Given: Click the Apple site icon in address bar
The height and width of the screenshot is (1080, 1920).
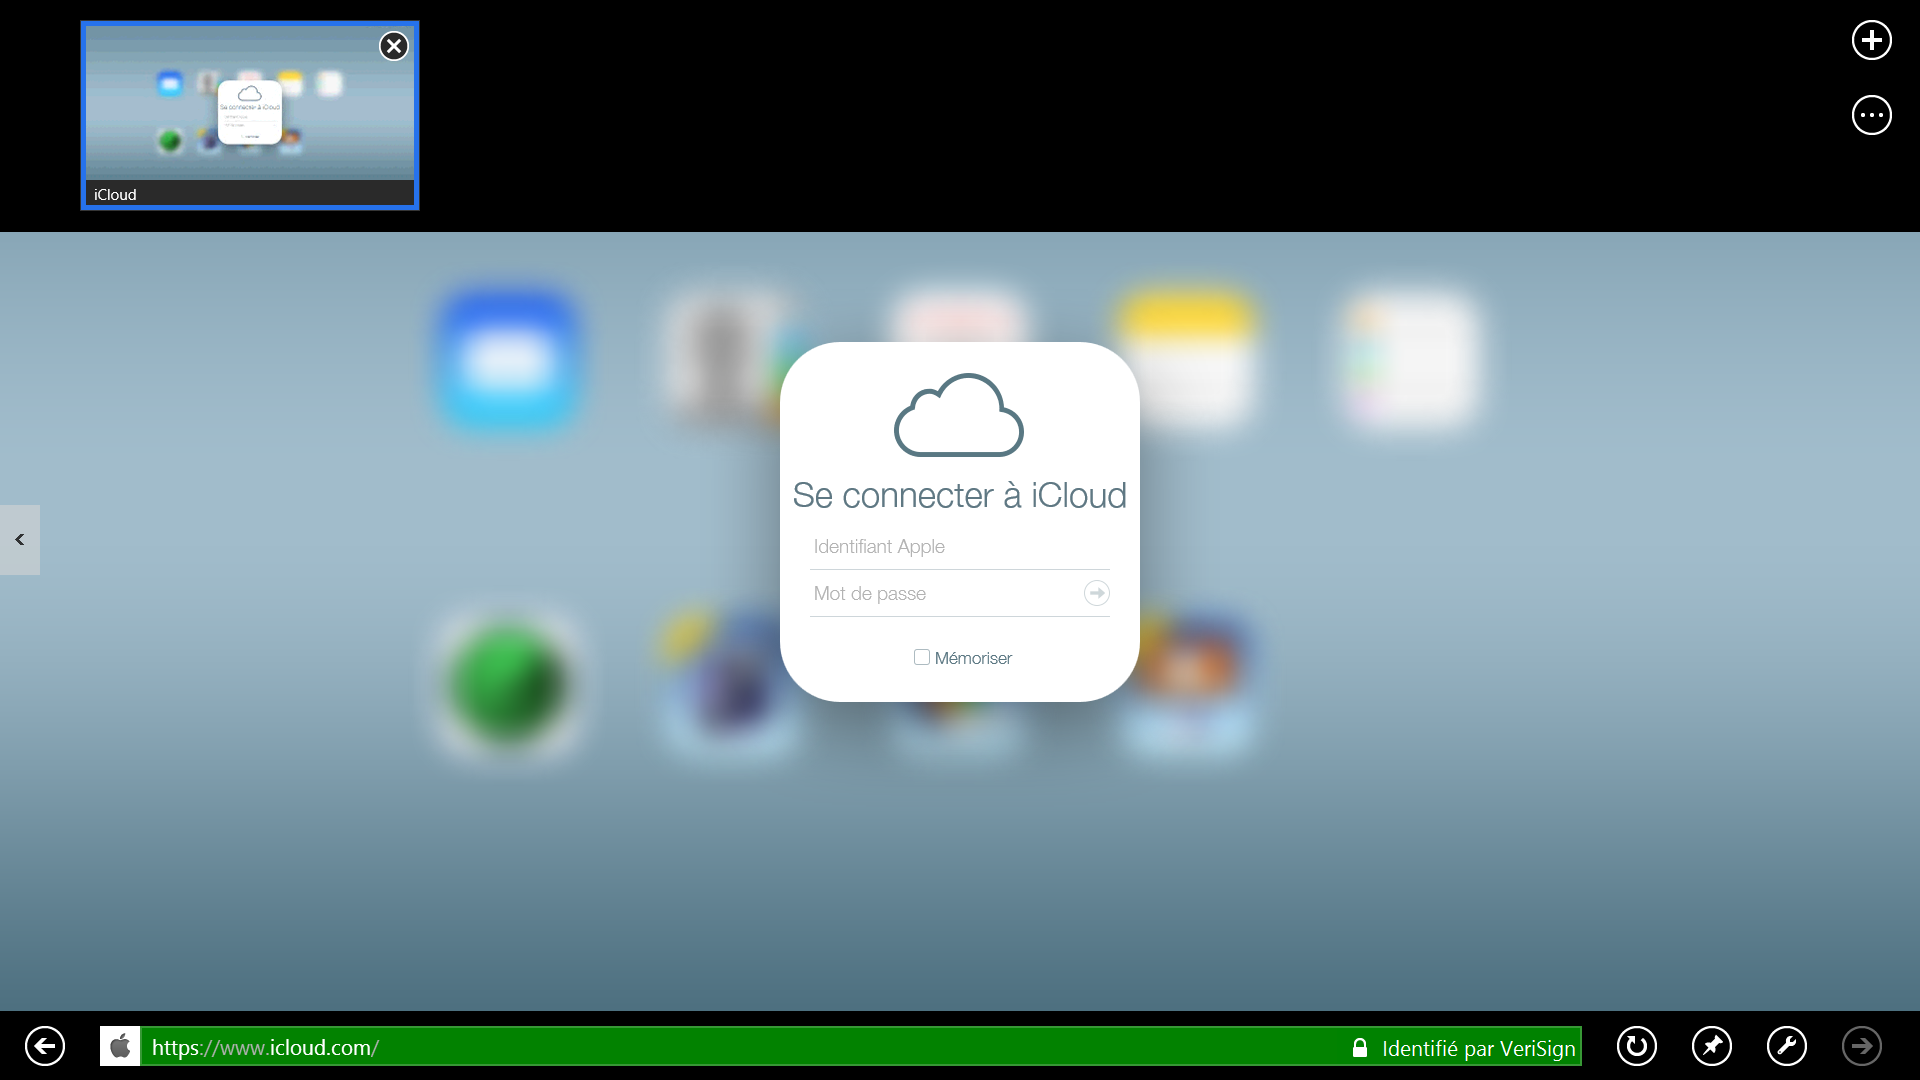Looking at the screenshot, I should (x=120, y=1046).
